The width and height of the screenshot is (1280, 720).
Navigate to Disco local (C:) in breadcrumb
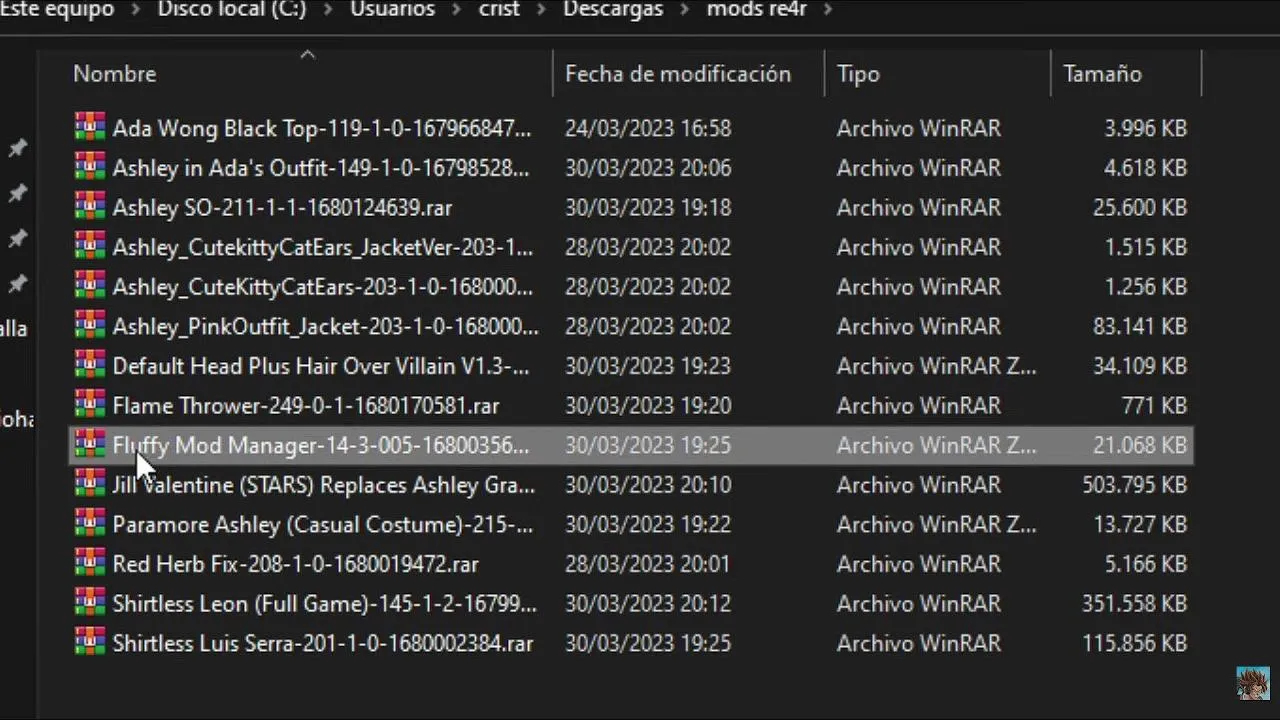[x=232, y=10]
